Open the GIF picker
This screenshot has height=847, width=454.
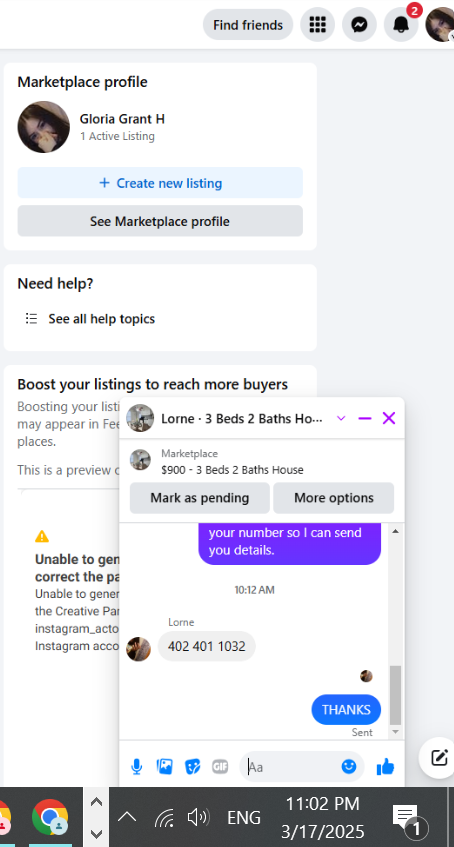tap(220, 766)
